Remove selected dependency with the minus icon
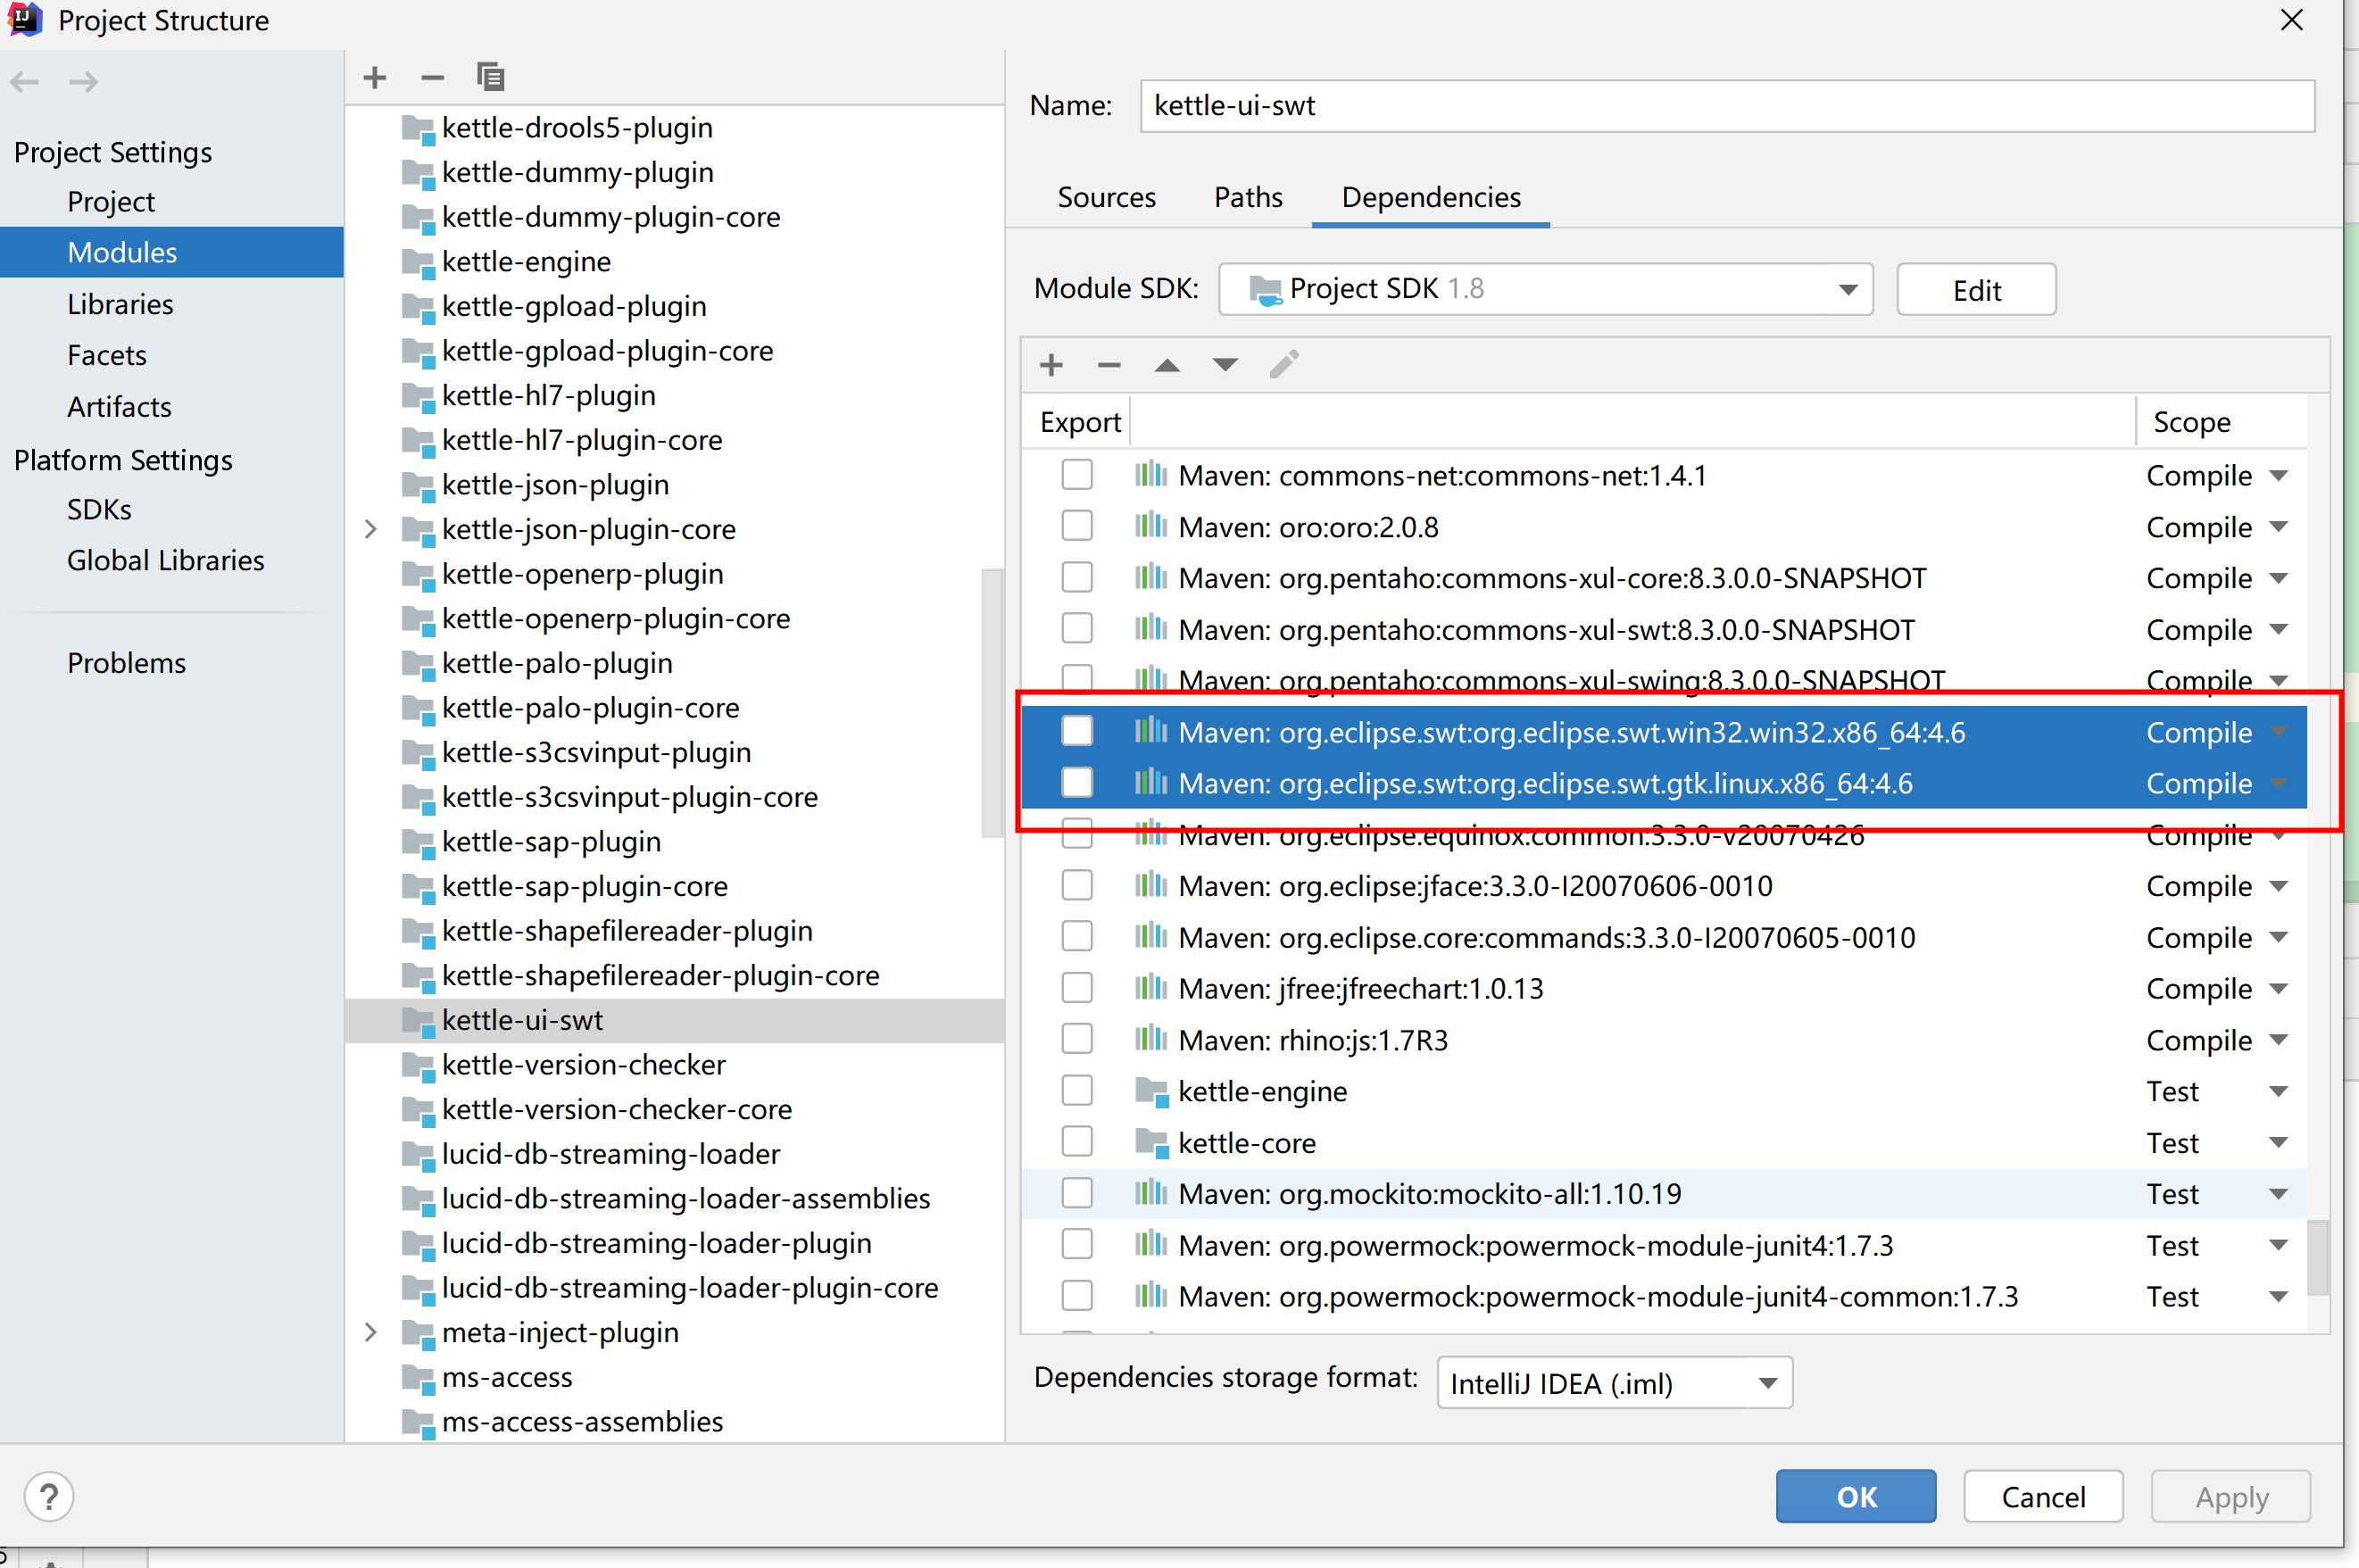The width and height of the screenshot is (2359, 1568). tap(1108, 365)
